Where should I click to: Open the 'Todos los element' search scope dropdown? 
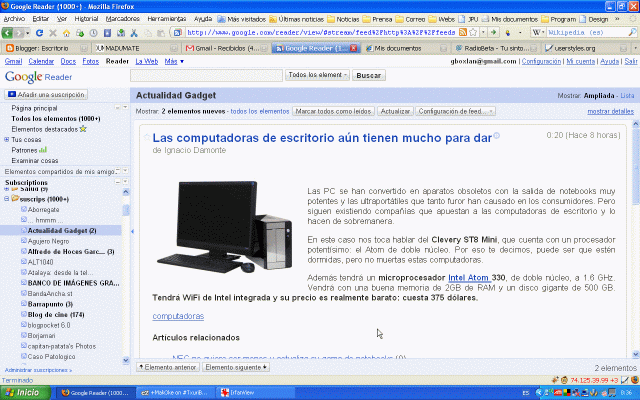pyautogui.click(x=317, y=75)
